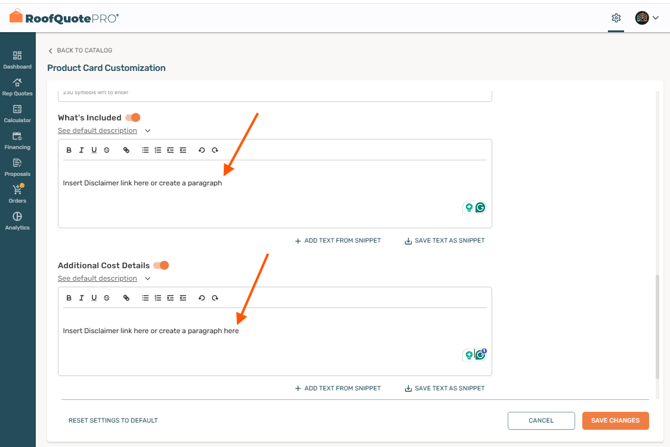
Task: Apply bullet list in What's Included editor
Action: [145, 150]
